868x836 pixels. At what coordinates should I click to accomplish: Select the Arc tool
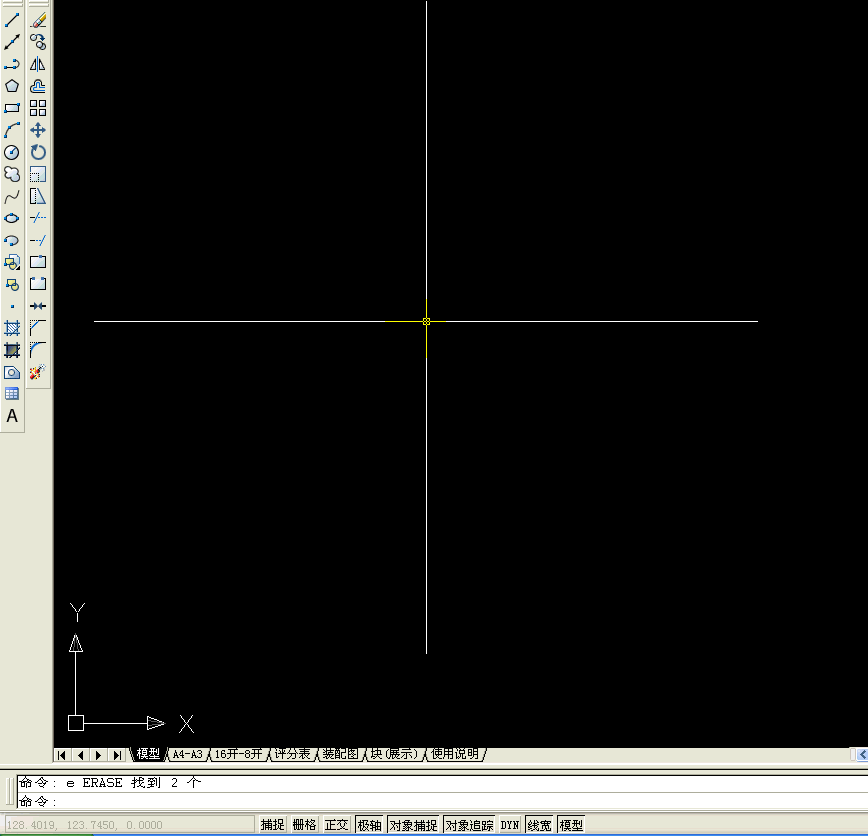tap(12, 131)
